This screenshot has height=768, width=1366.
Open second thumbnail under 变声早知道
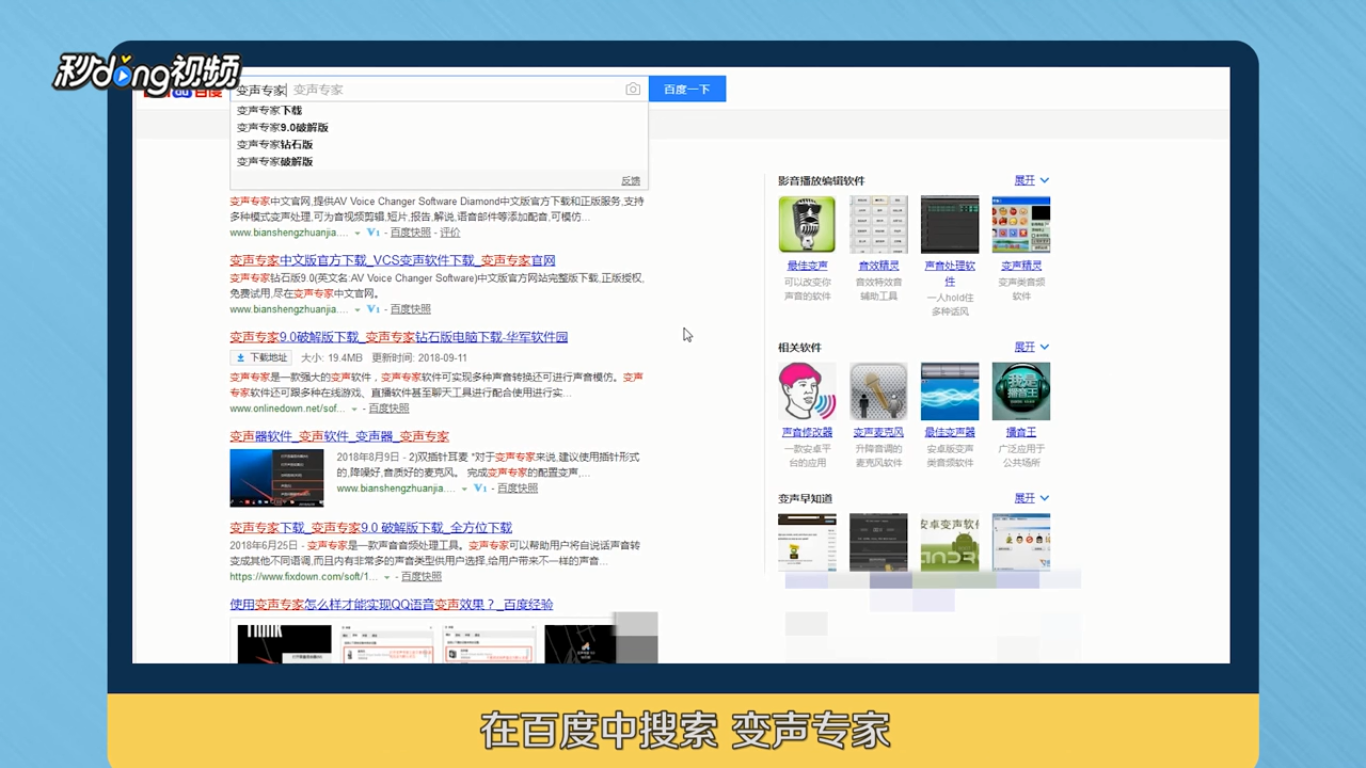878,542
